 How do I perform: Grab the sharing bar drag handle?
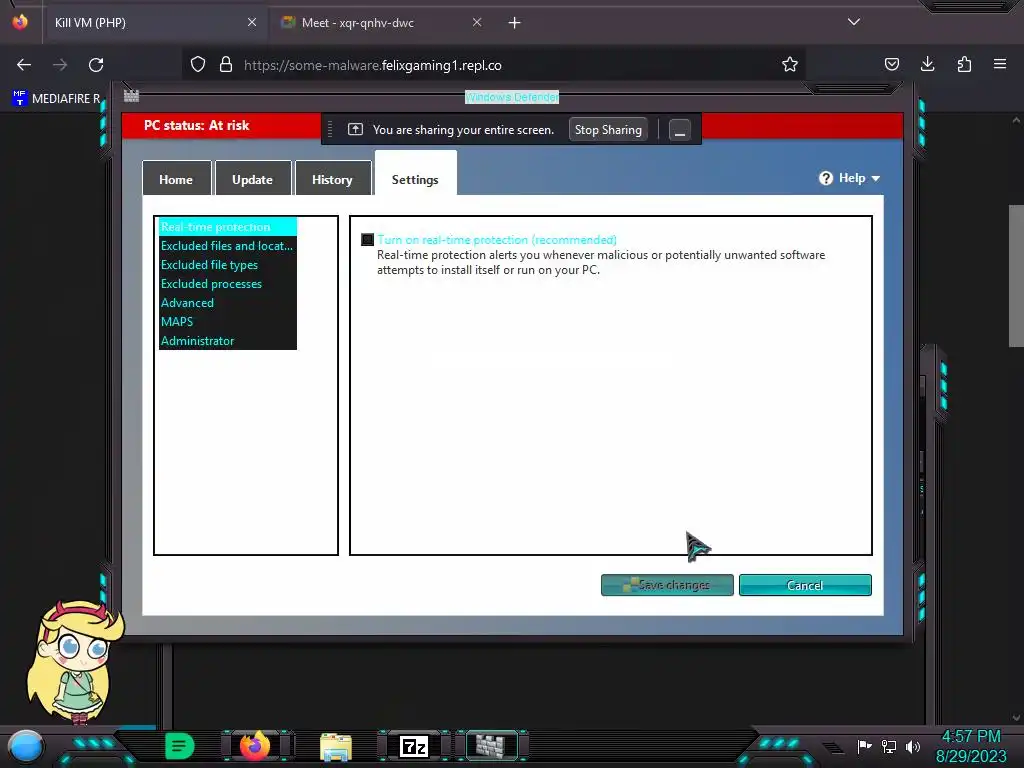330,129
